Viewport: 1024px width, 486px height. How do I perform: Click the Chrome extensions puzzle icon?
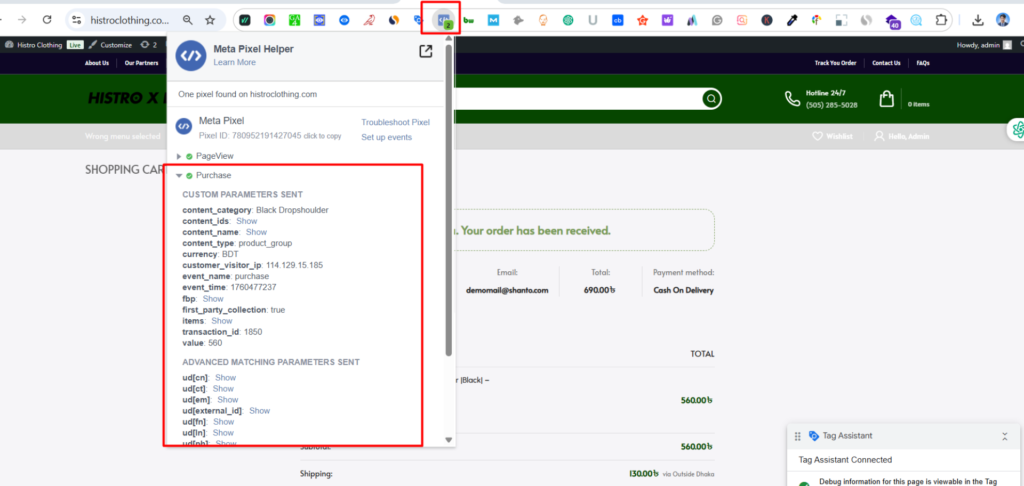941,20
